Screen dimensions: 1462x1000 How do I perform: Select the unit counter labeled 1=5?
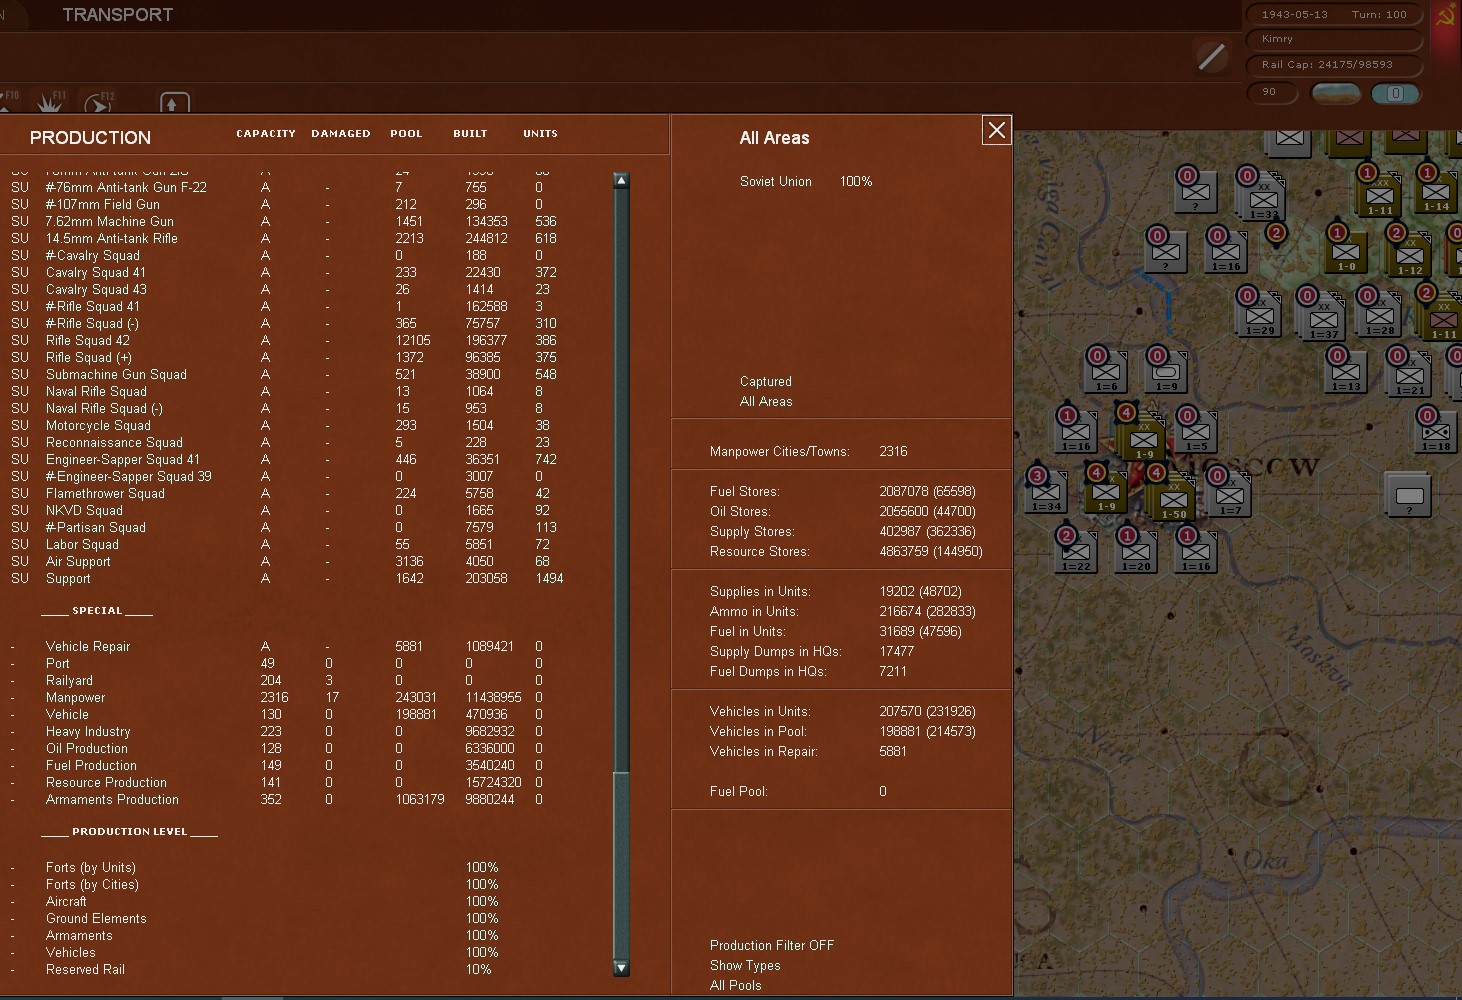coord(1196,431)
